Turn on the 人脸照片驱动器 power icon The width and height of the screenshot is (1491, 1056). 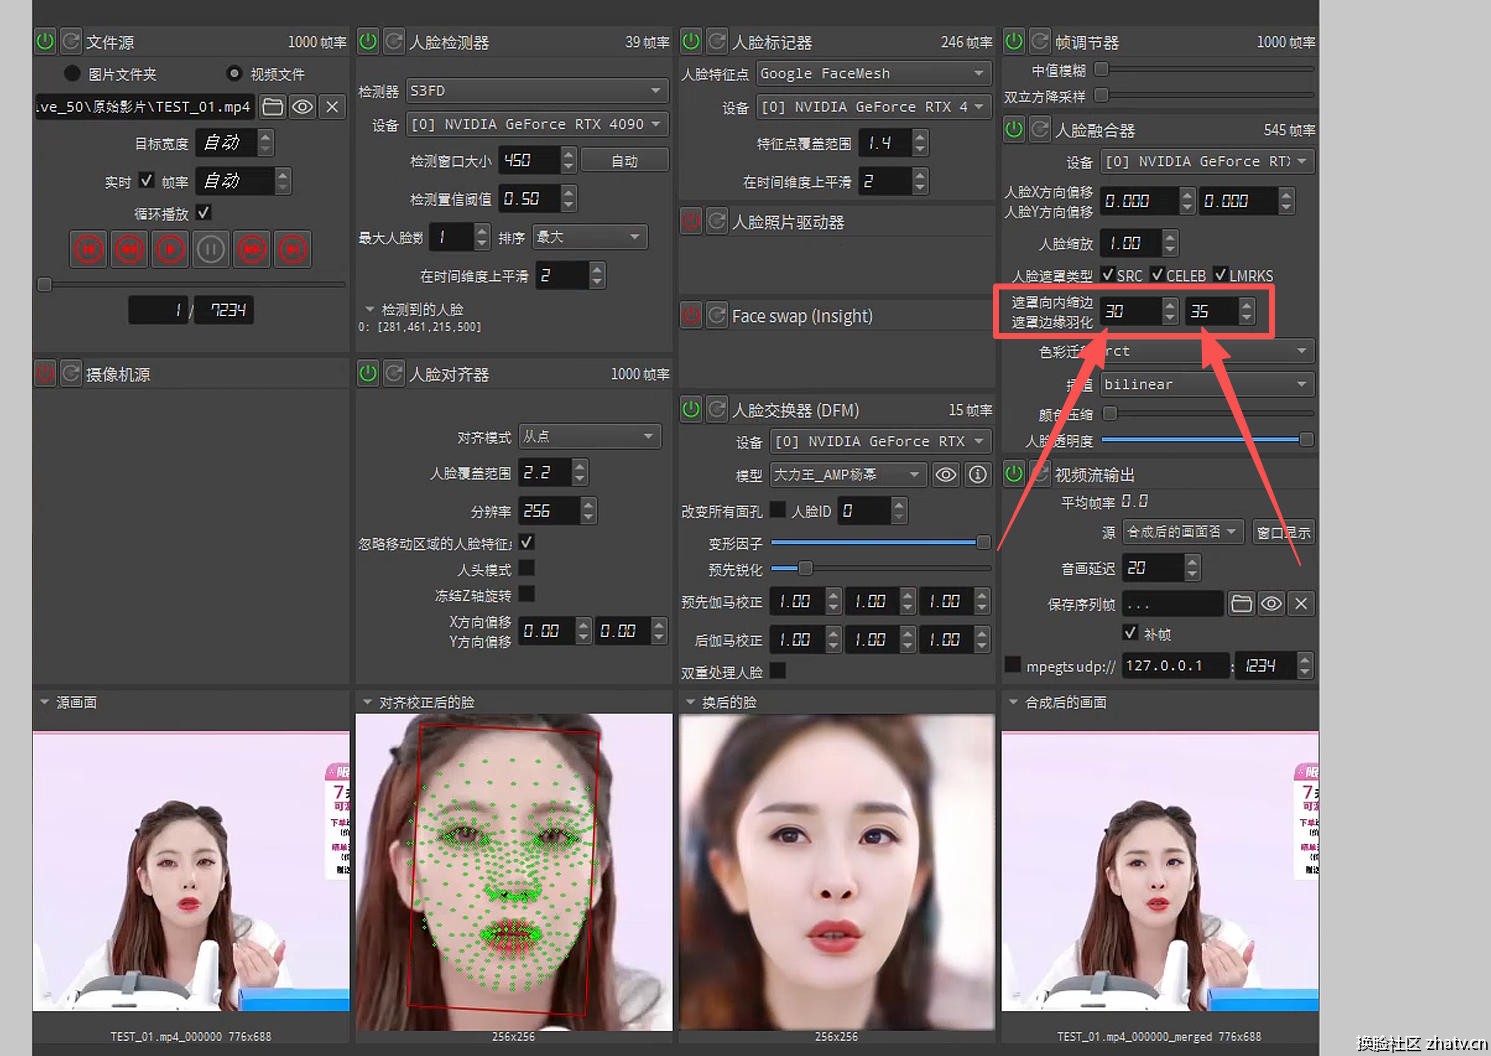click(691, 222)
